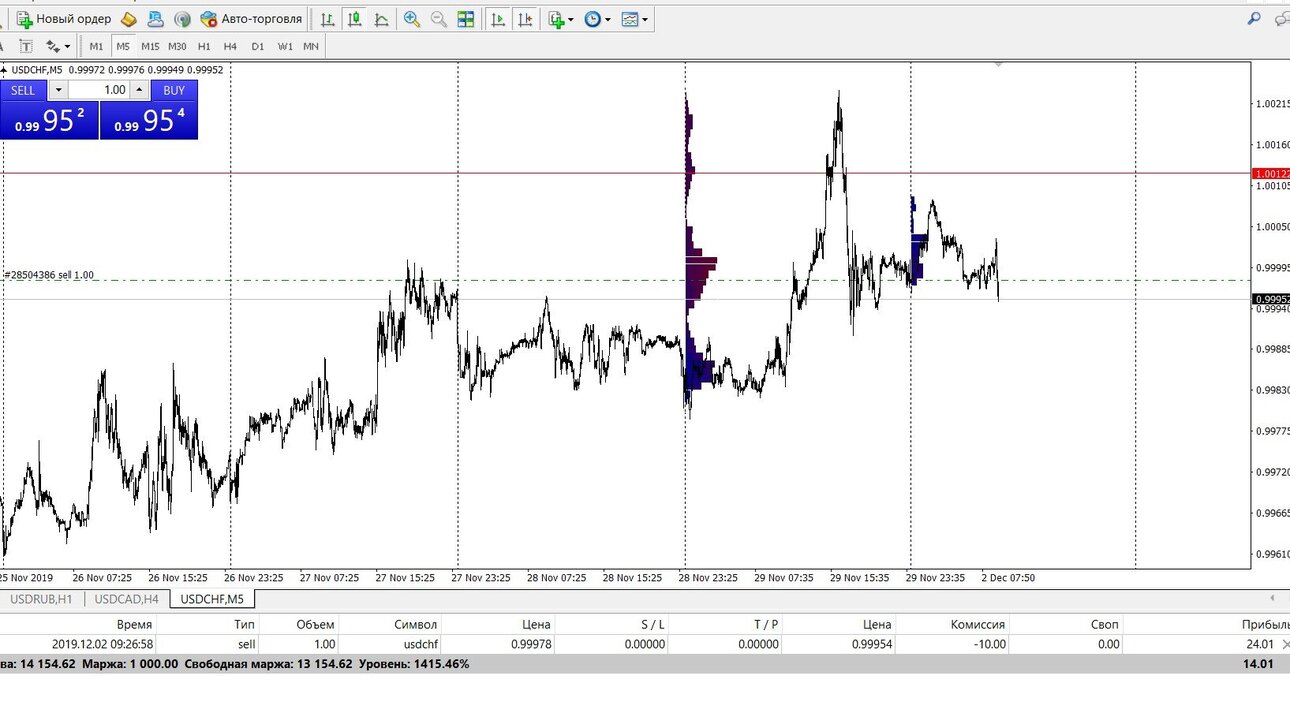Expand the periods clock dropdown arrow

(608, 19)
